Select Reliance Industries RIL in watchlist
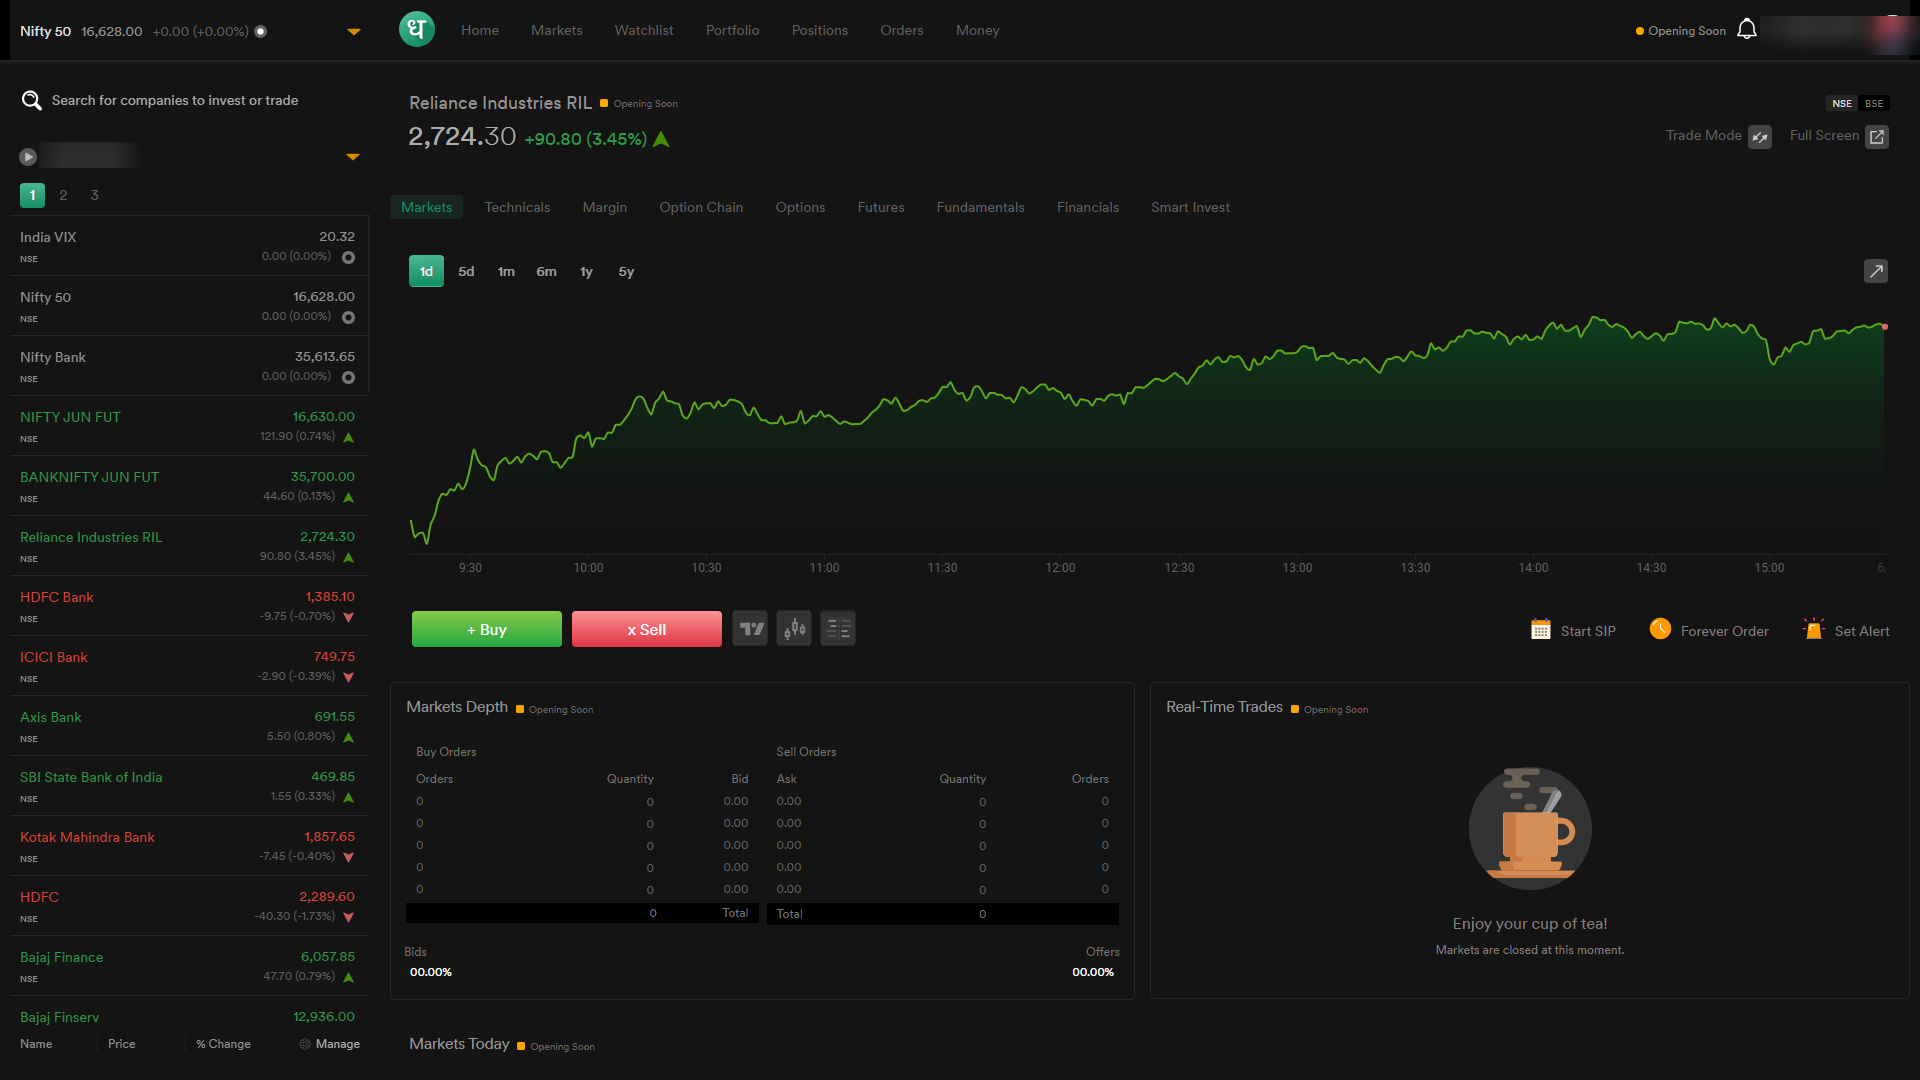The image size is (1920, 1080). (x=188, y=546)
